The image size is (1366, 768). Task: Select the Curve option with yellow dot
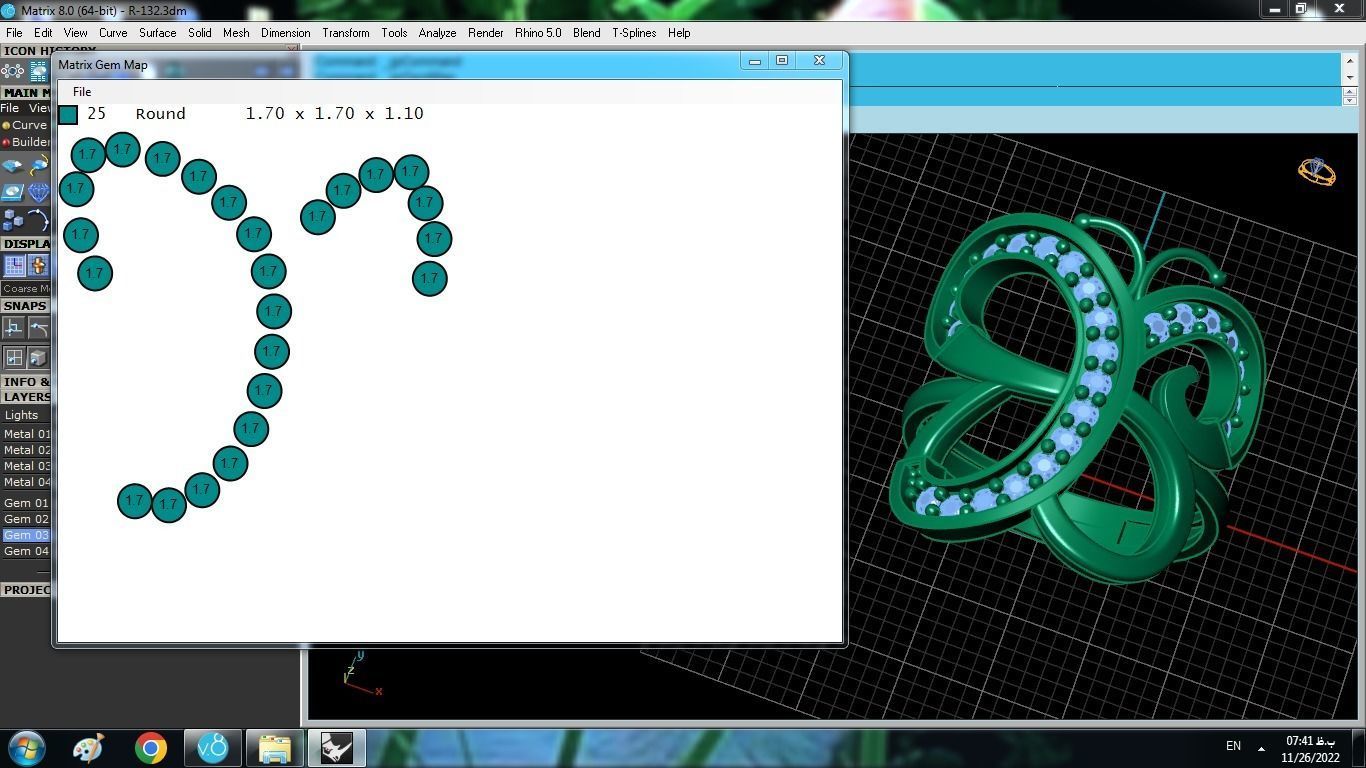pyautogui.click(x=25, y=125)
